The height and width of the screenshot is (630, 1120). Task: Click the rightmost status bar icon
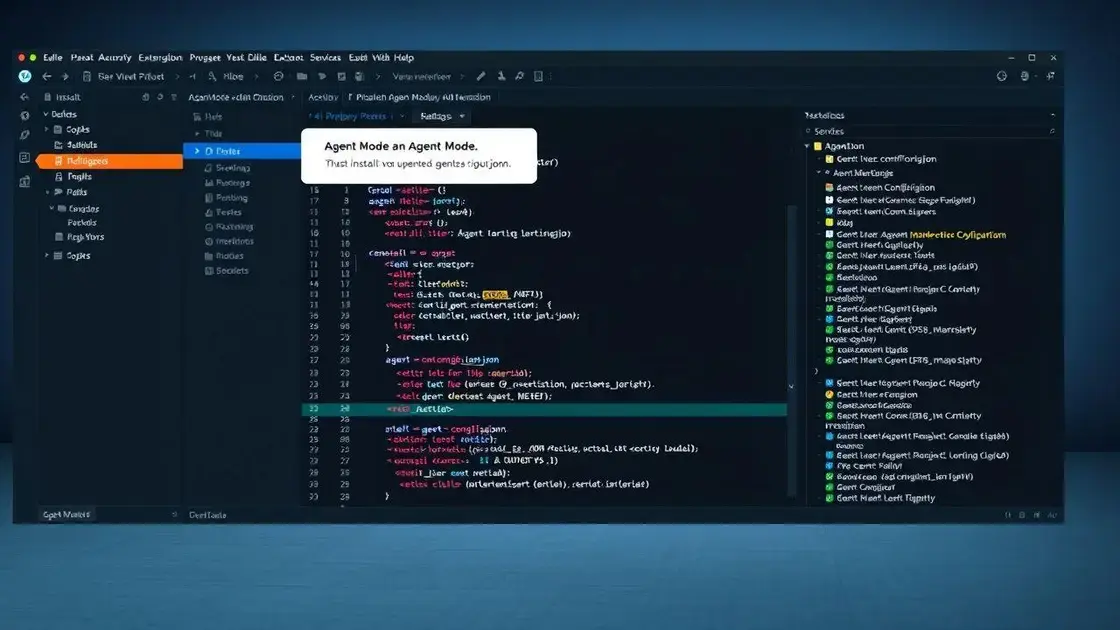(x=1052, y=515)
